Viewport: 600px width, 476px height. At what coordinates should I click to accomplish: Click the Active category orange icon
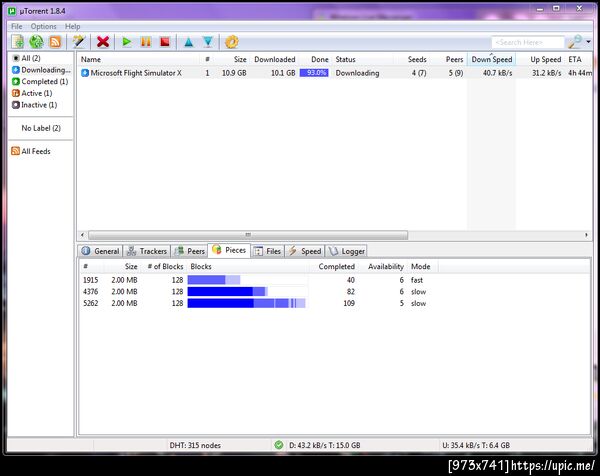point(16,93)
